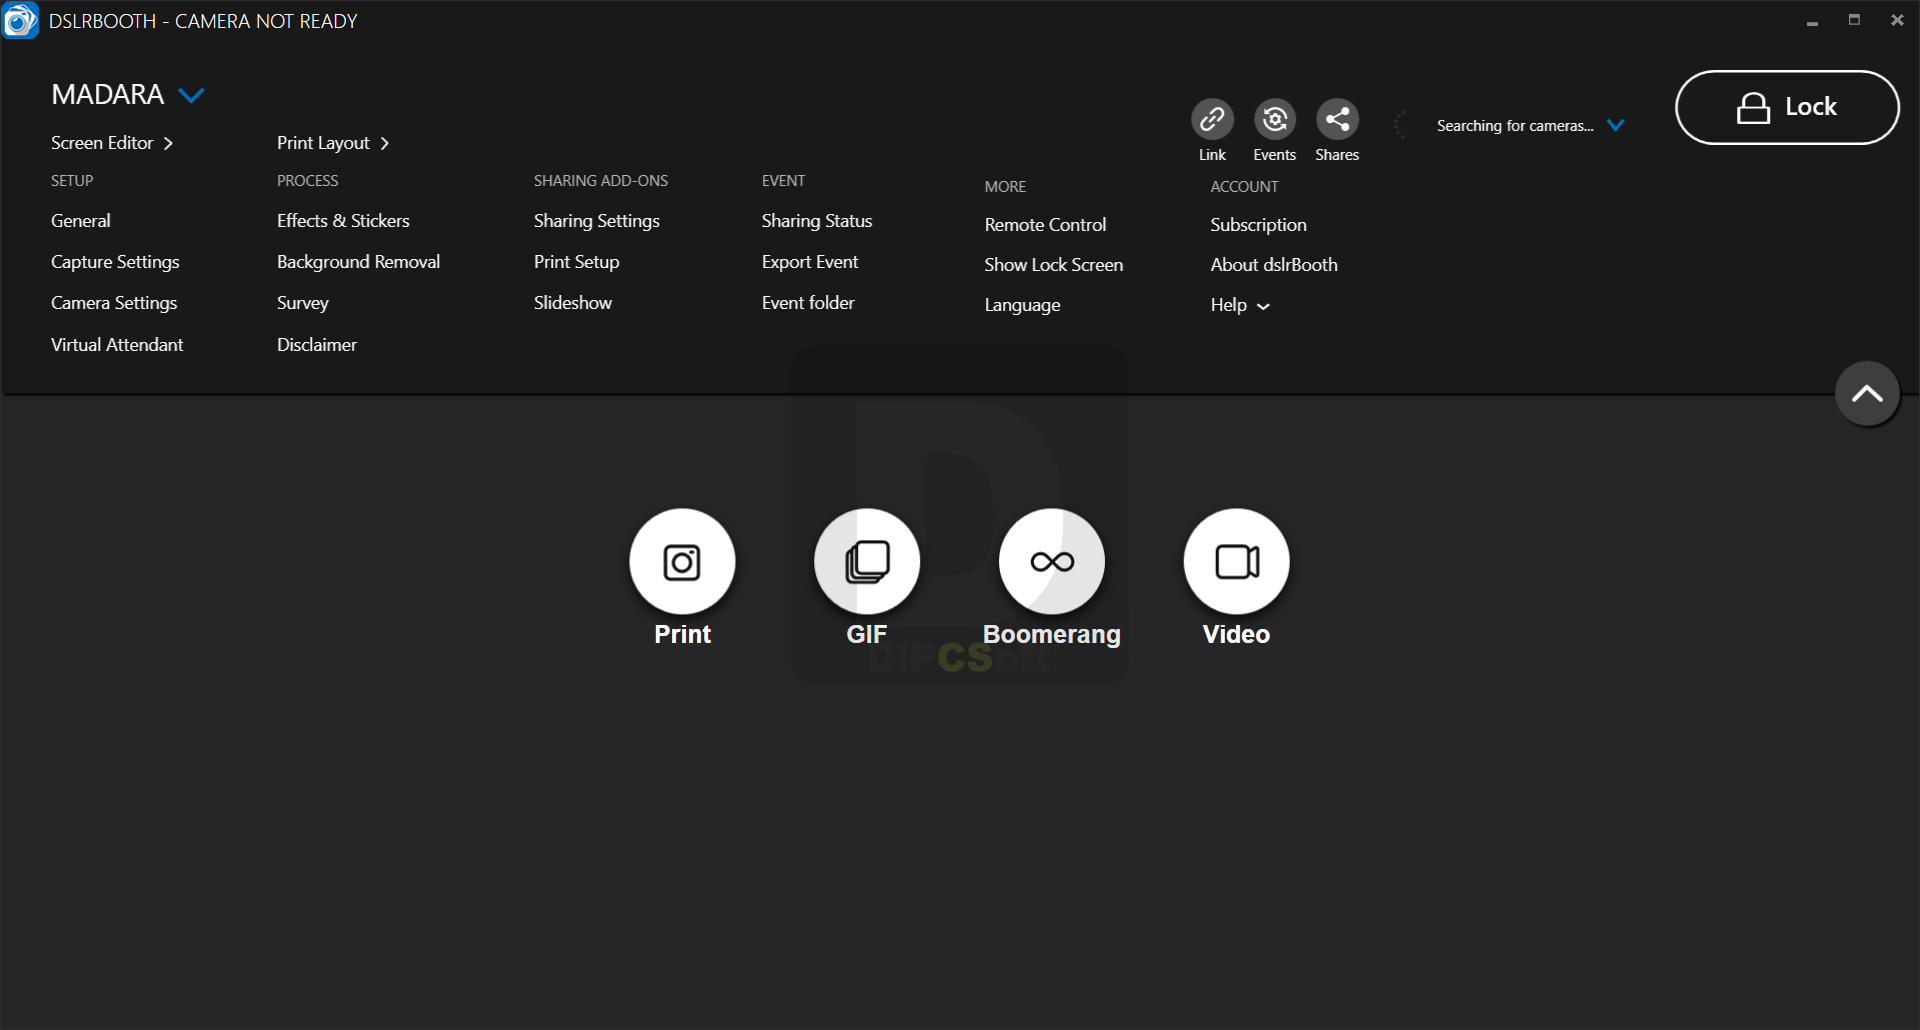Maximize the dslrBooth window
The width and height of the screenshot is (1920, 1030).
coord(1854,20)
